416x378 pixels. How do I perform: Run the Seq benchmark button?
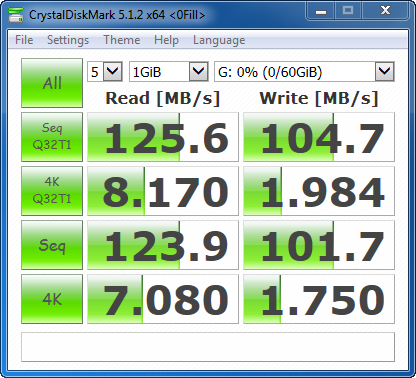52,245
